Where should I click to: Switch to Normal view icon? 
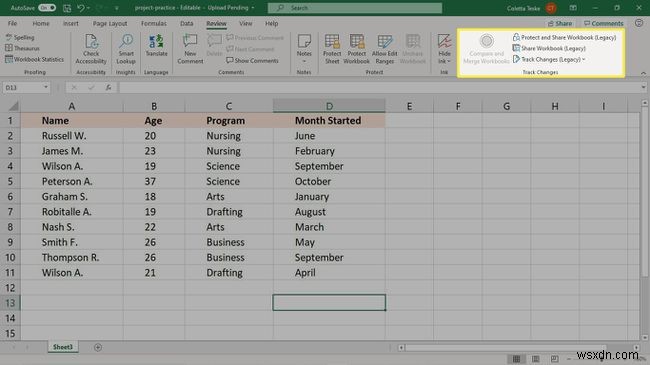point(516,358)
